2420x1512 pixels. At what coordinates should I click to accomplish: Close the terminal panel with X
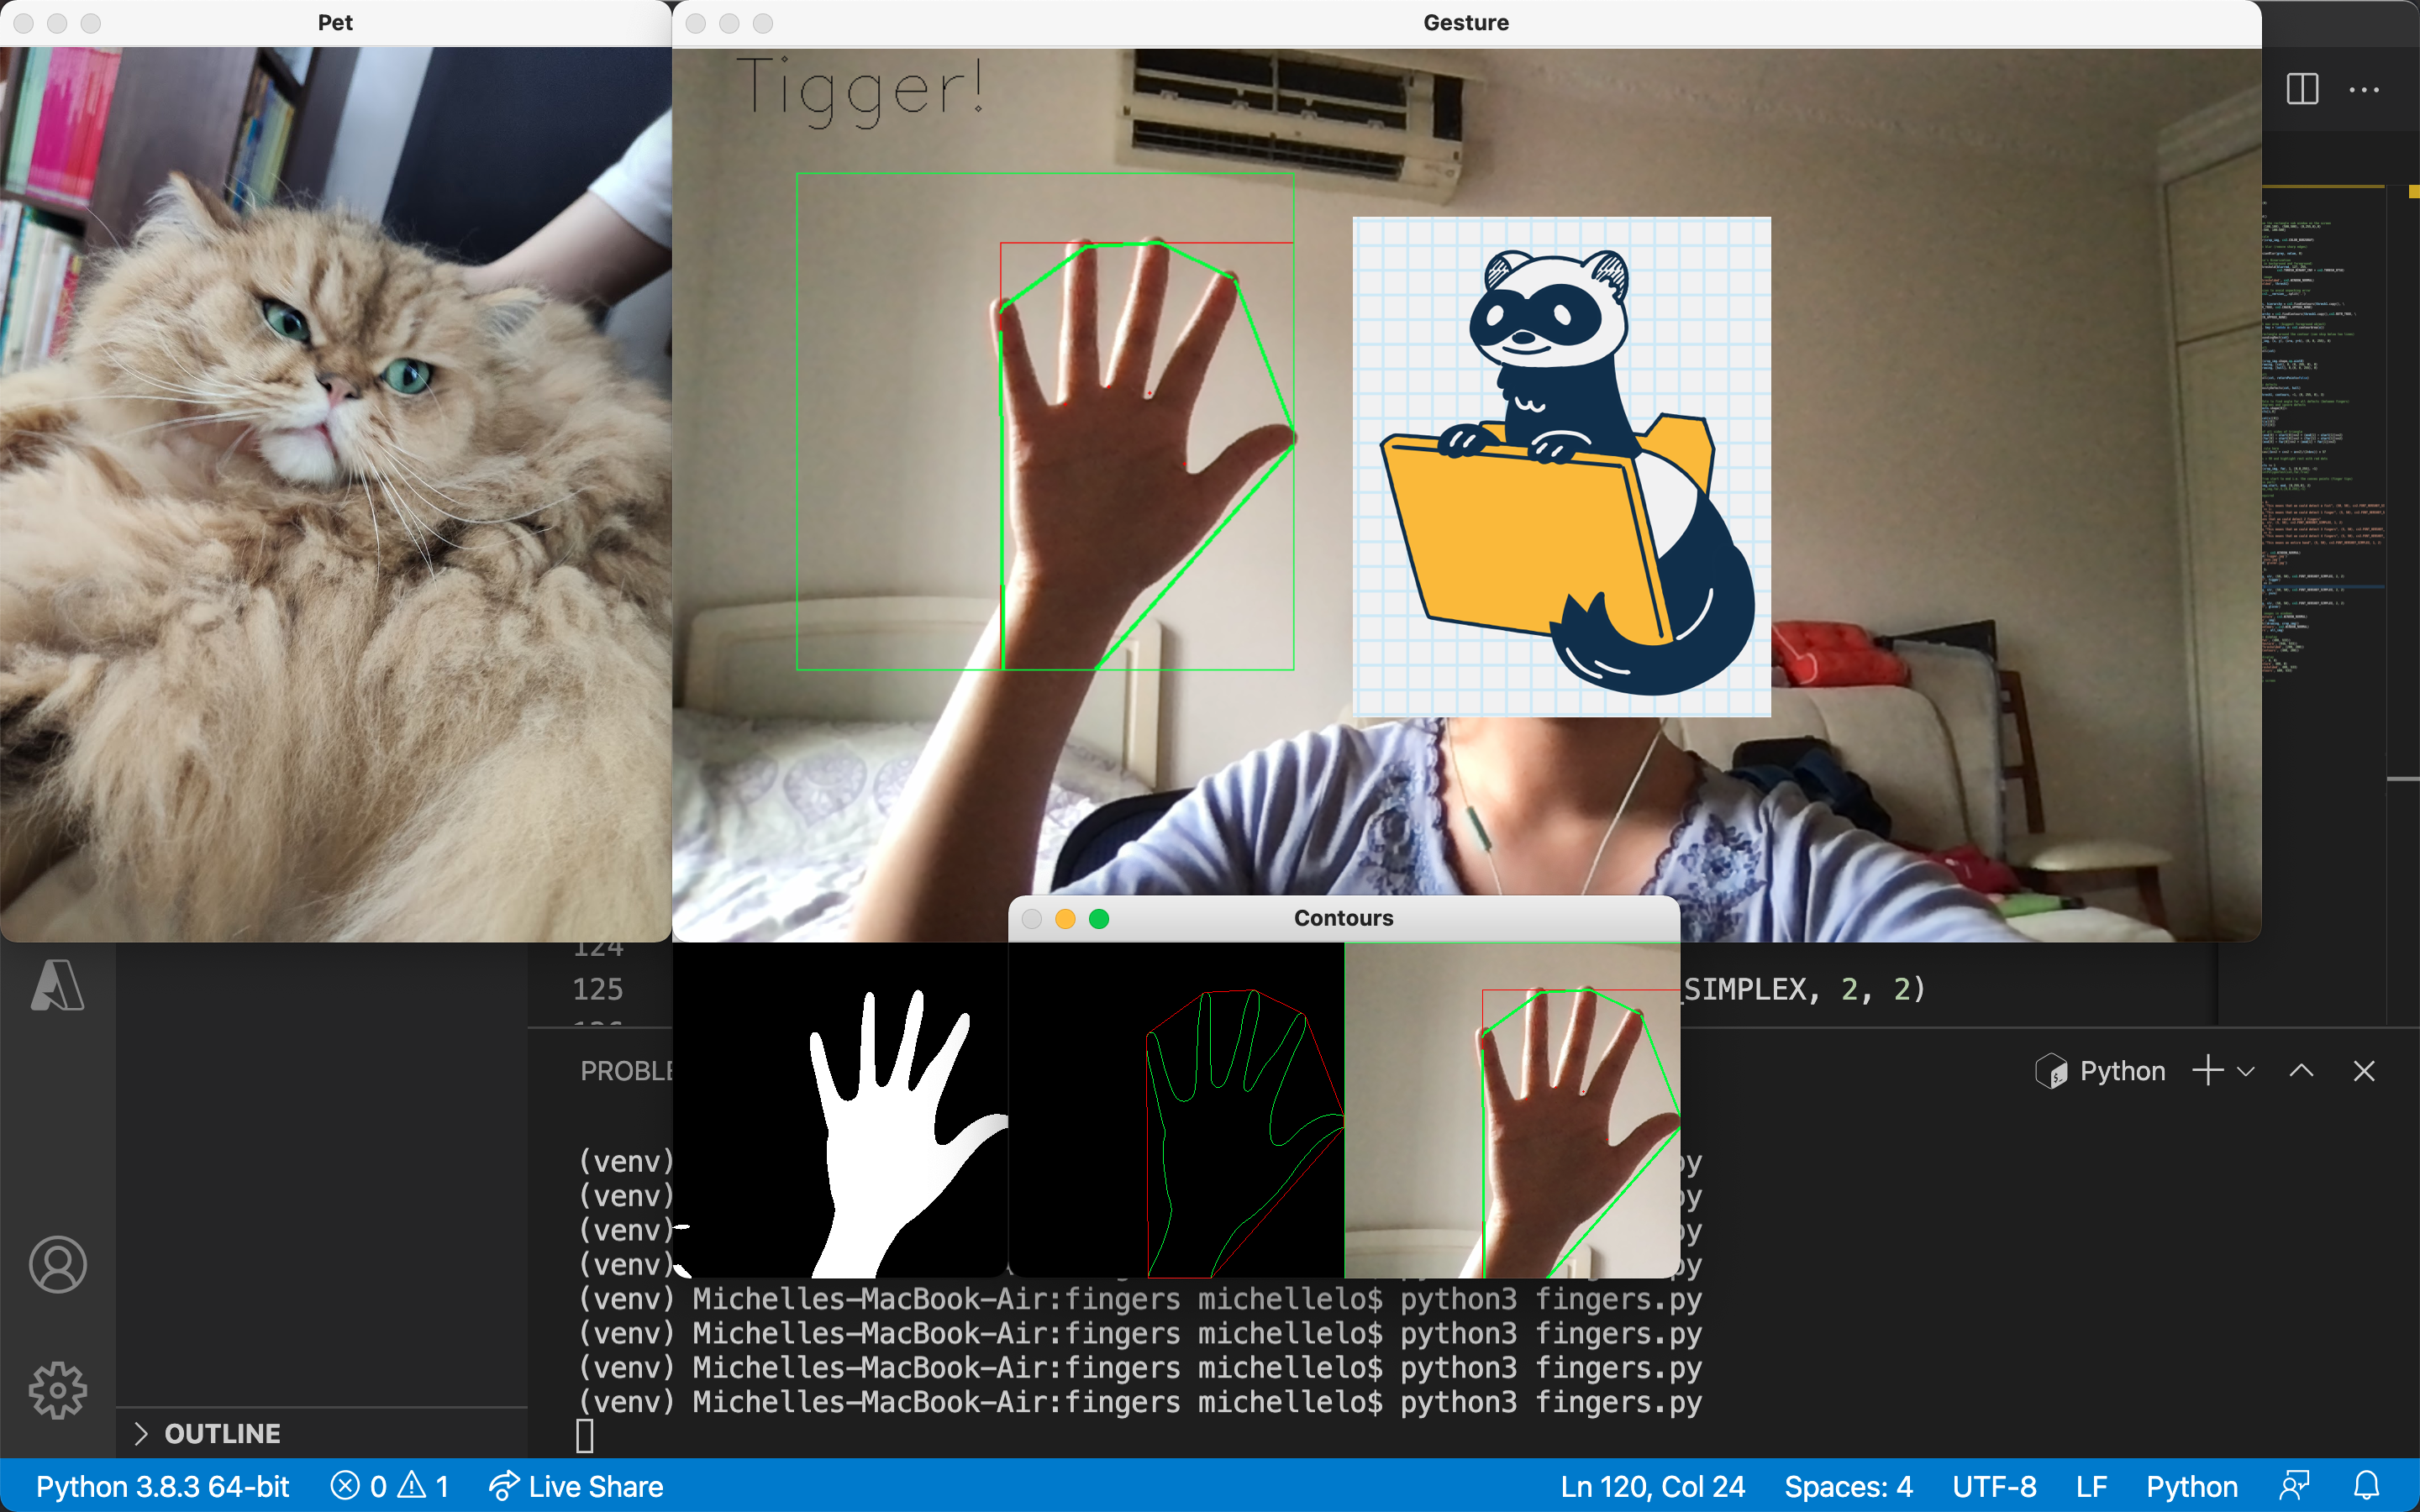[2364, 1071]
